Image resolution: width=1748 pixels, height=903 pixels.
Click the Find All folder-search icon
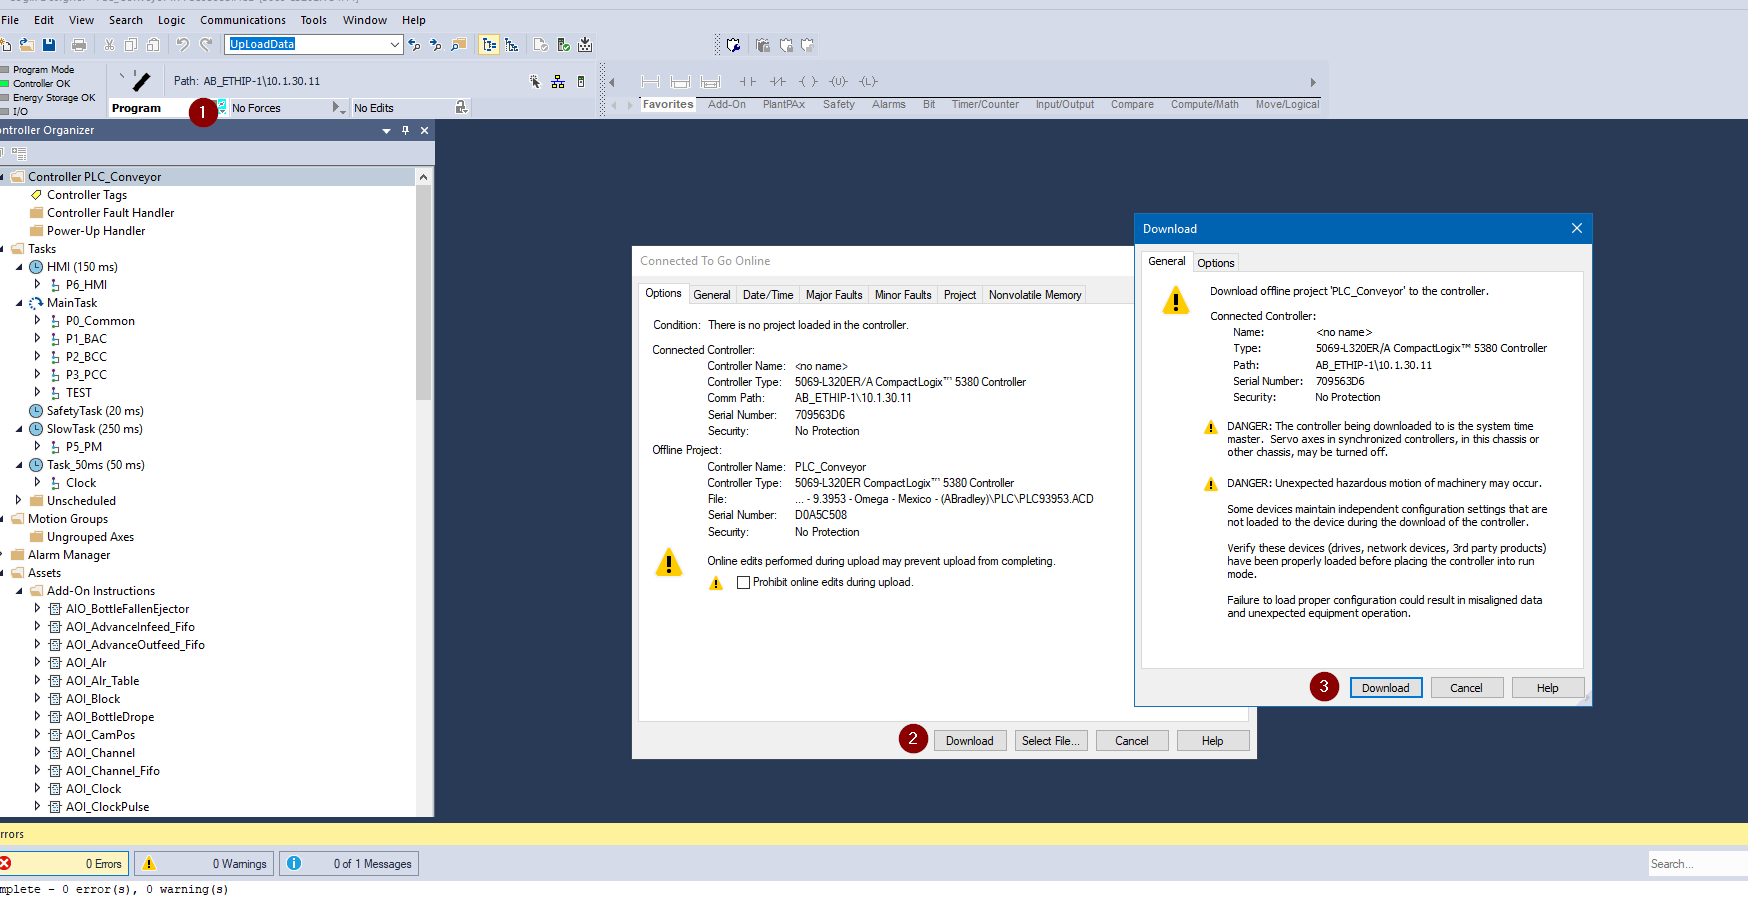(458, 45)
